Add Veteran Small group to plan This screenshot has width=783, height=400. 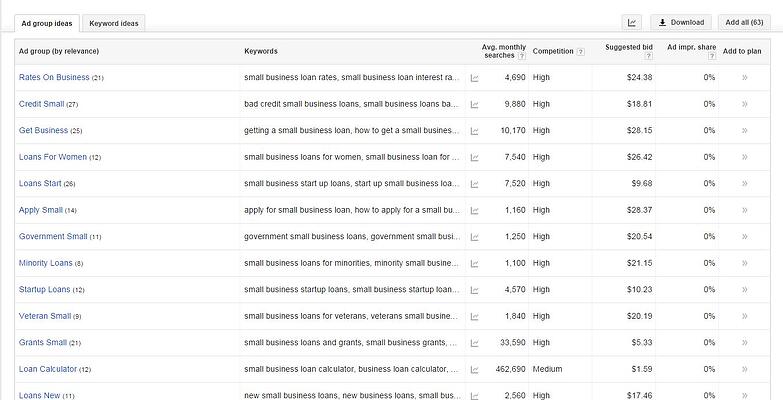tap(745, 316)
